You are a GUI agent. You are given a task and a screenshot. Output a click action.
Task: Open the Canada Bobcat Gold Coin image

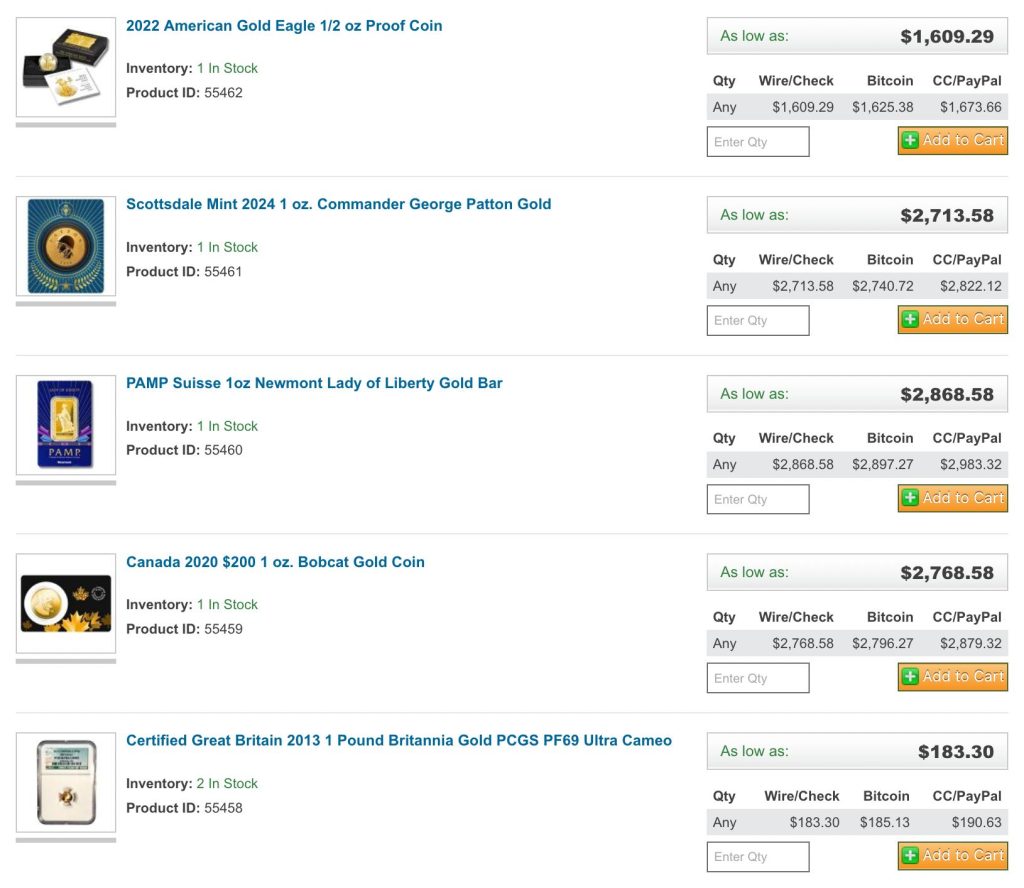66,604
